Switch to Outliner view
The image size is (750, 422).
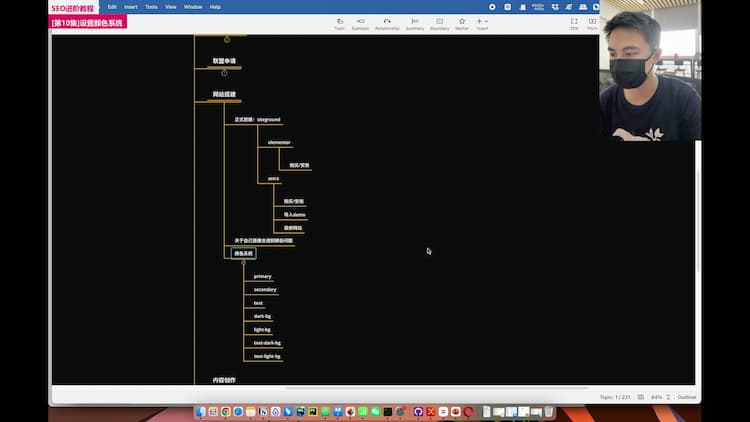point(688,397)
